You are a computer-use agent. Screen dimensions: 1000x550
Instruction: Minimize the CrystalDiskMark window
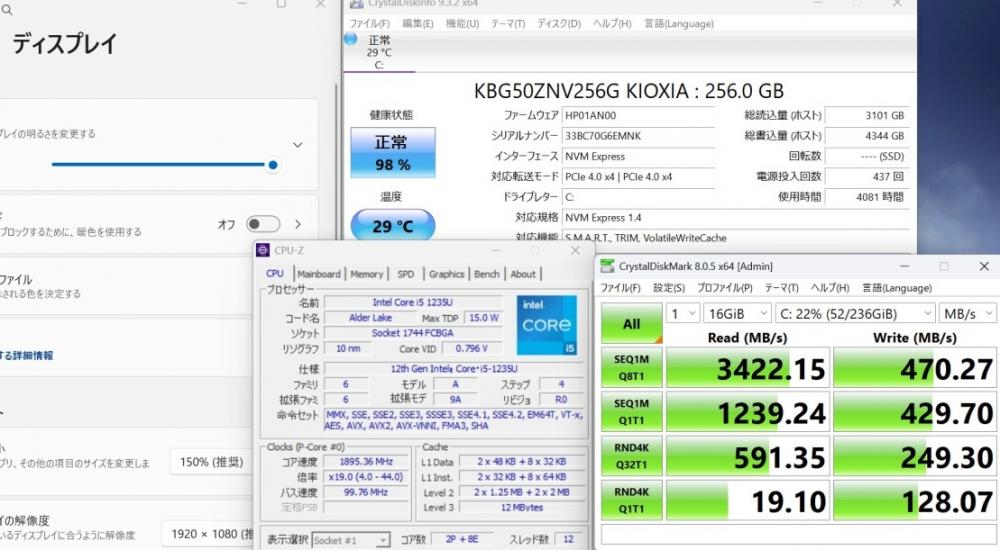tap(904, 266)
